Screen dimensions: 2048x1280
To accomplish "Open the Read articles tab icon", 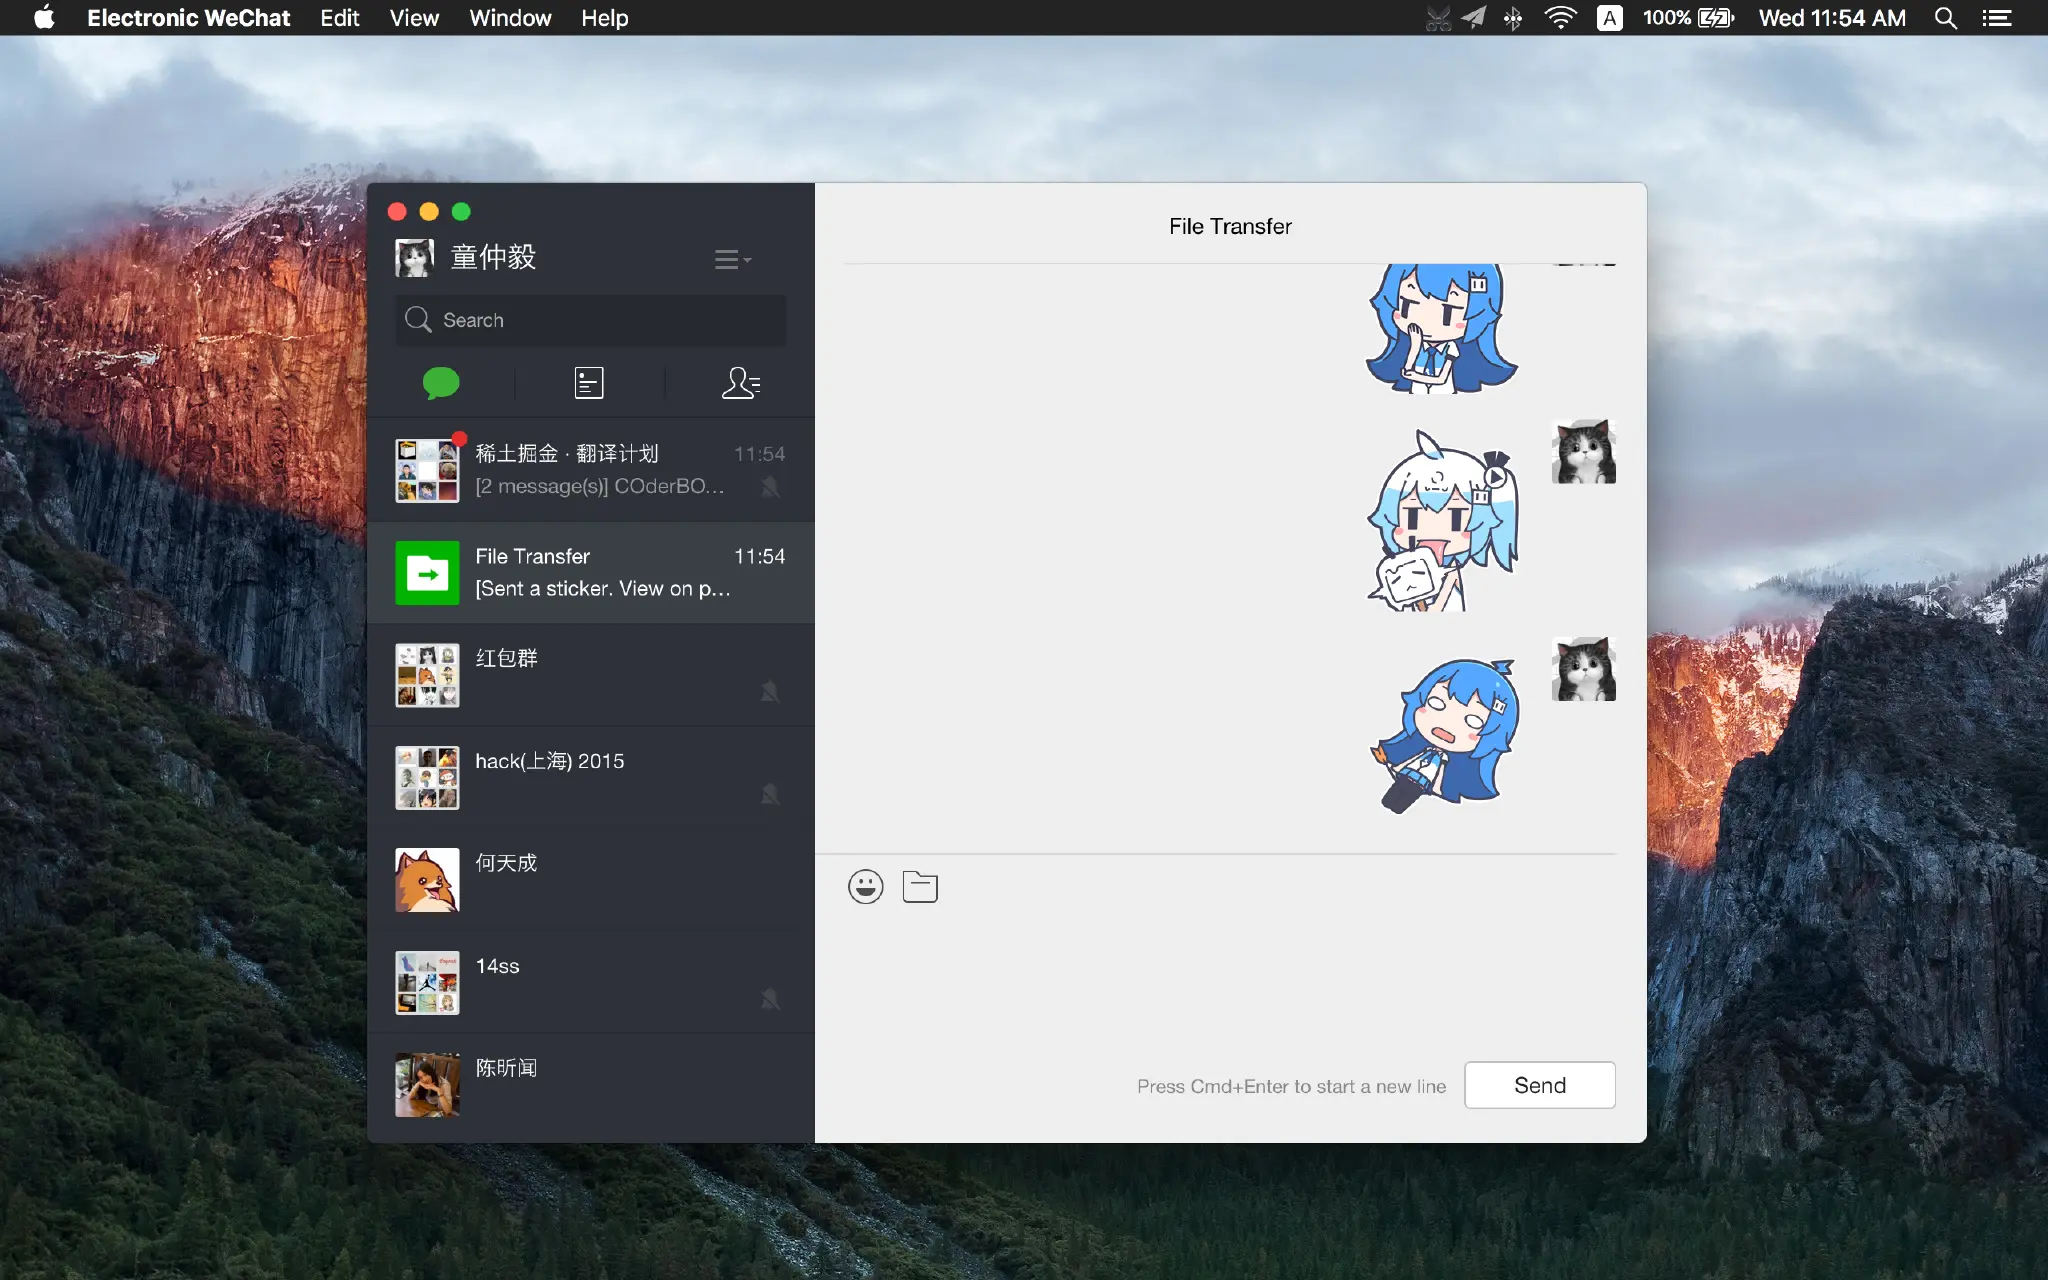I will pyautogui.click(x=589, y=383).
